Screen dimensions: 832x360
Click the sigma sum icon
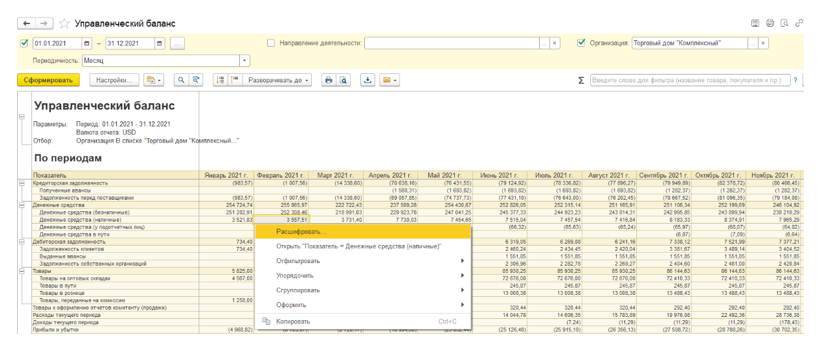[x=581, y=80]
